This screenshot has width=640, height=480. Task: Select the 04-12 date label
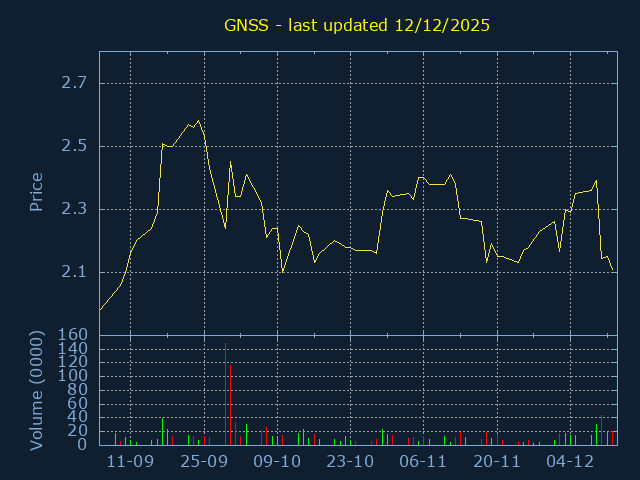570,462
